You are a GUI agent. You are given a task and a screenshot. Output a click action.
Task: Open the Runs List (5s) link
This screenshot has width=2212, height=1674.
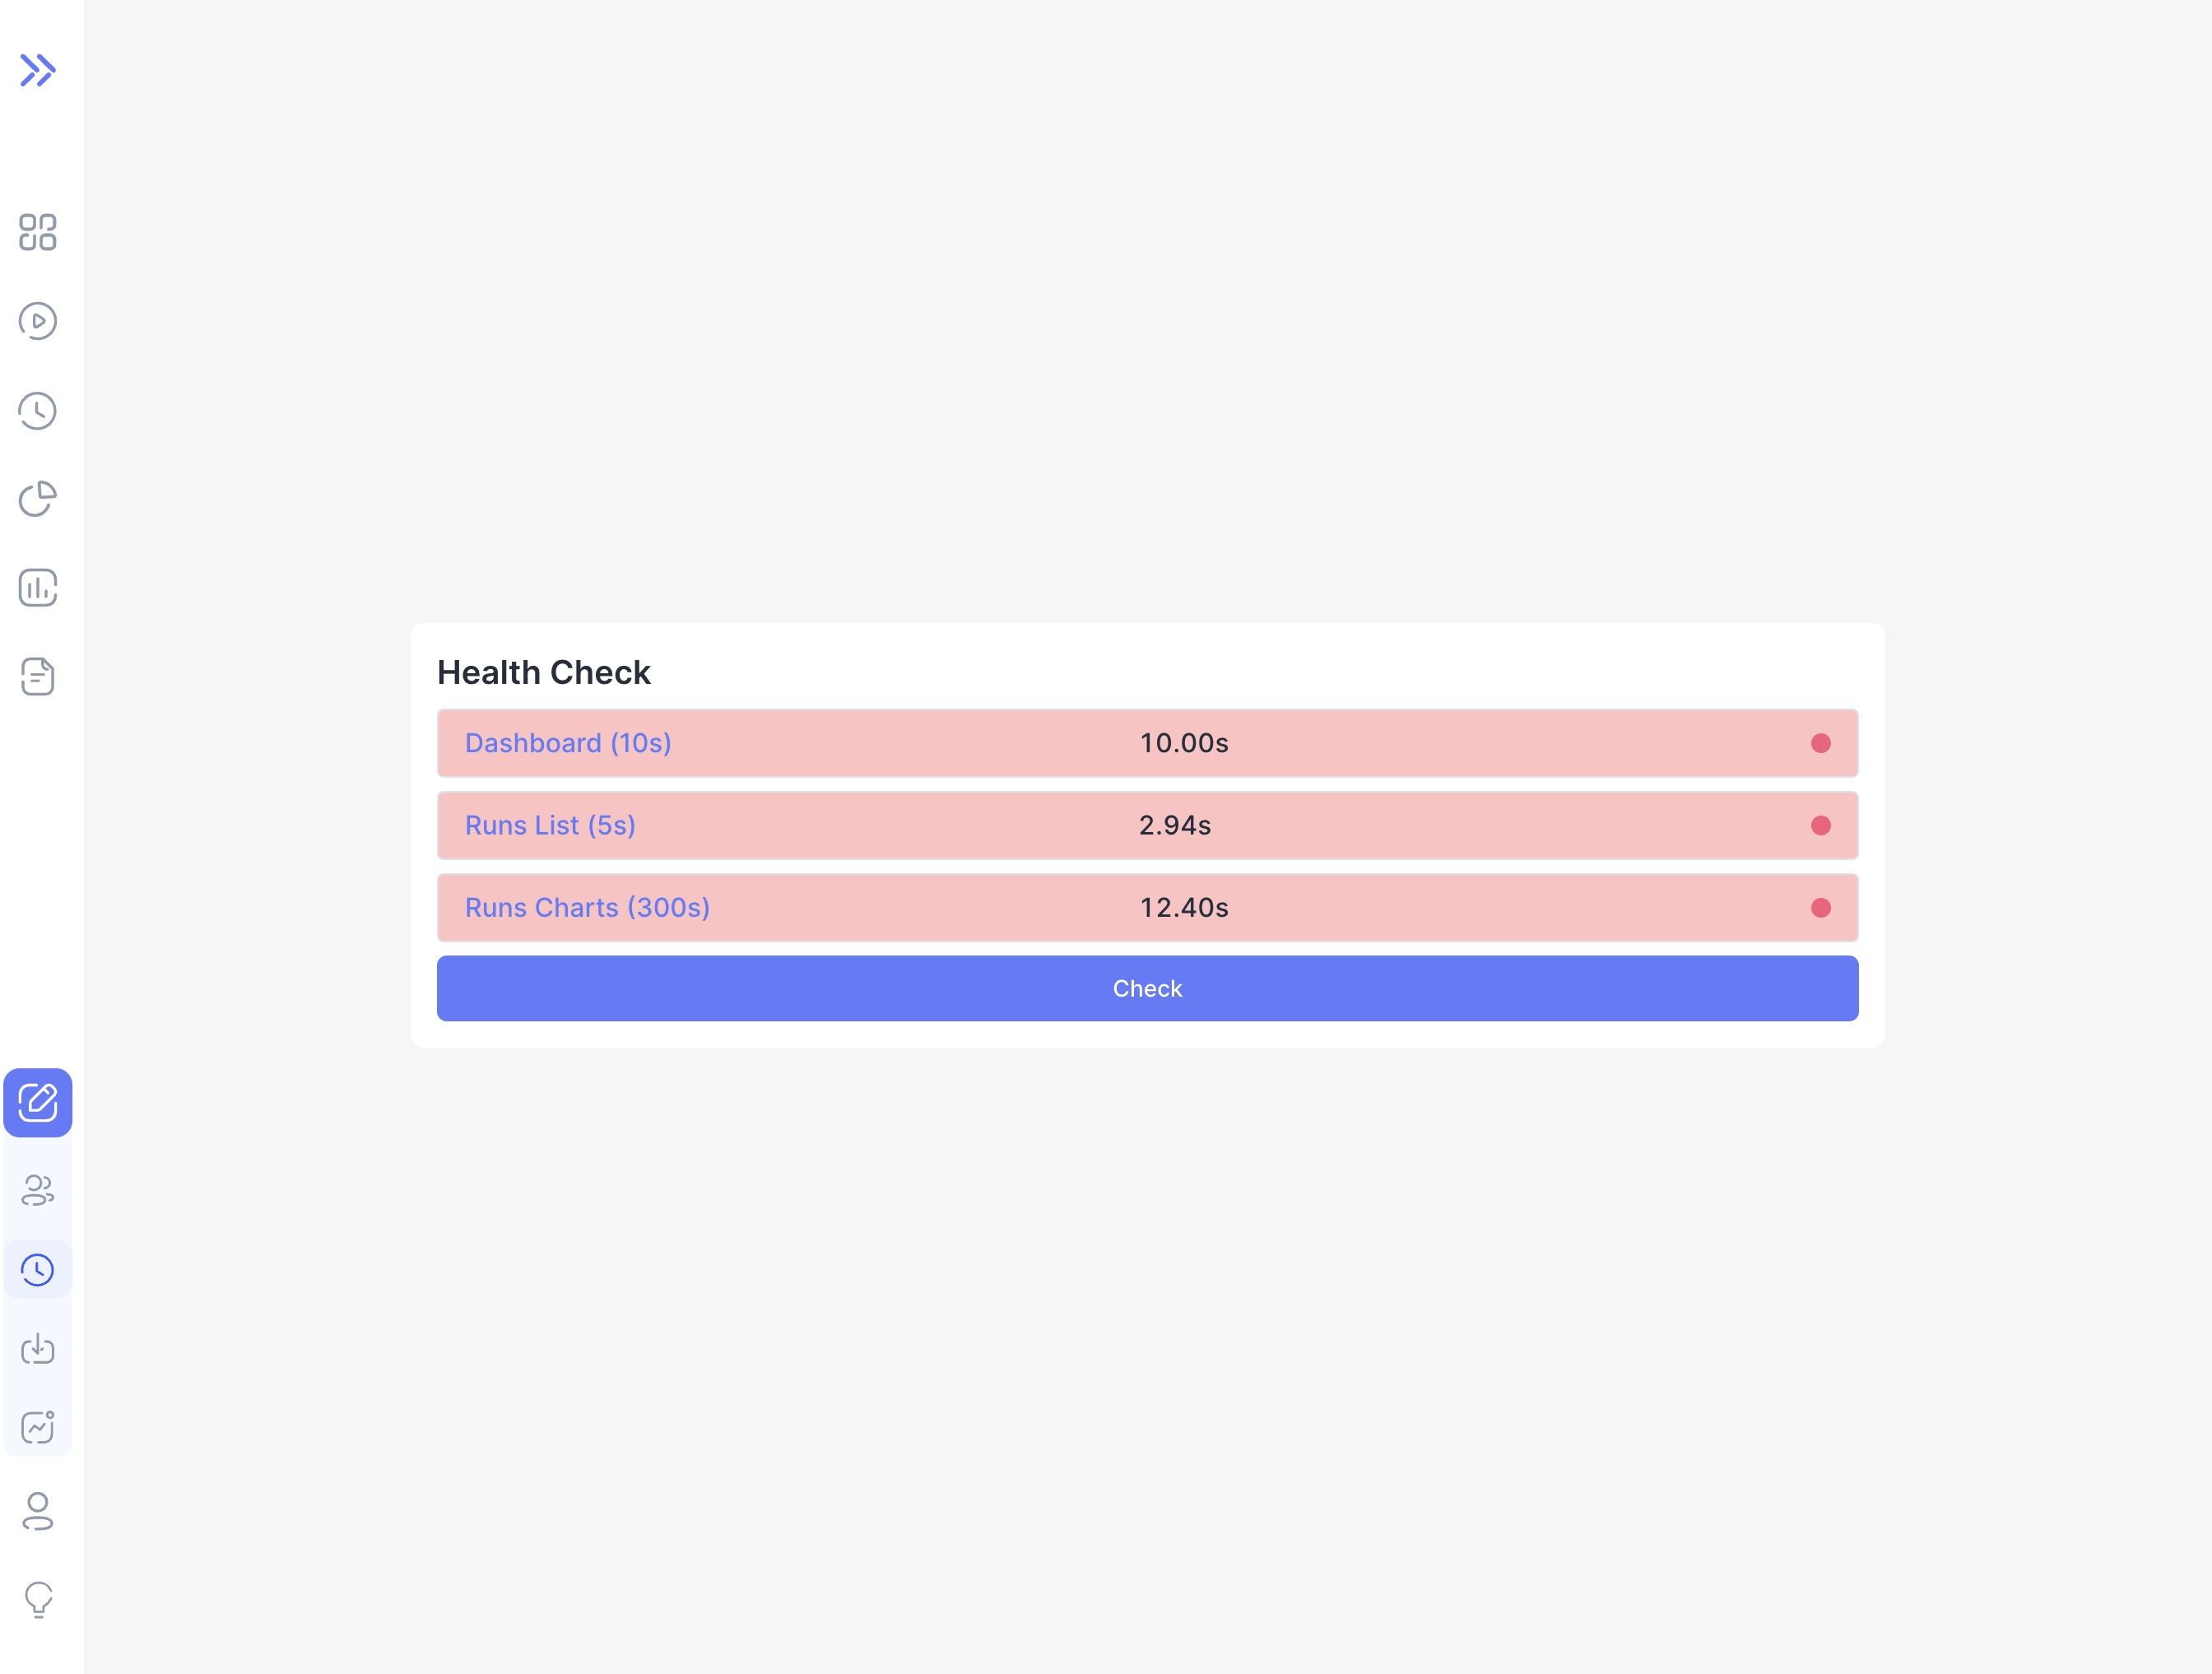[x=550, y=825]
